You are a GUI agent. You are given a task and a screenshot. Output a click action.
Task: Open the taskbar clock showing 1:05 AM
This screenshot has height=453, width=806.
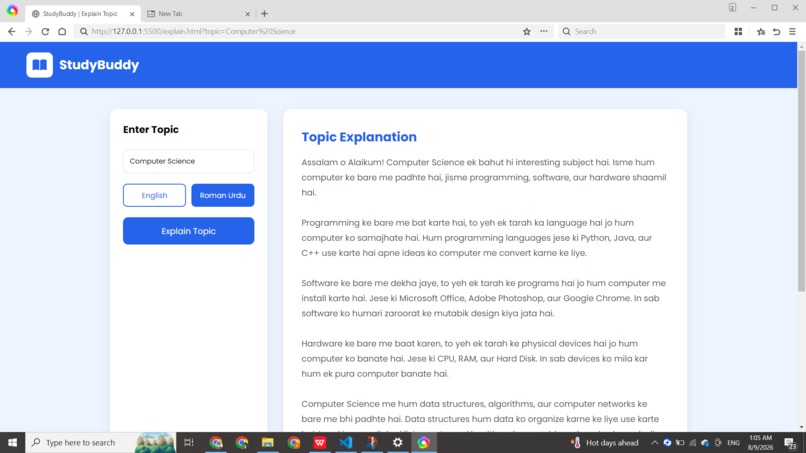760,442
